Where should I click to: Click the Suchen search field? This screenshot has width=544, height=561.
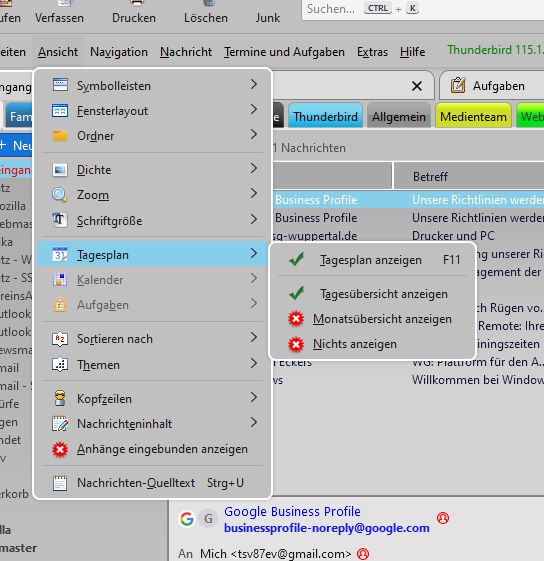[x=422, y=9]
